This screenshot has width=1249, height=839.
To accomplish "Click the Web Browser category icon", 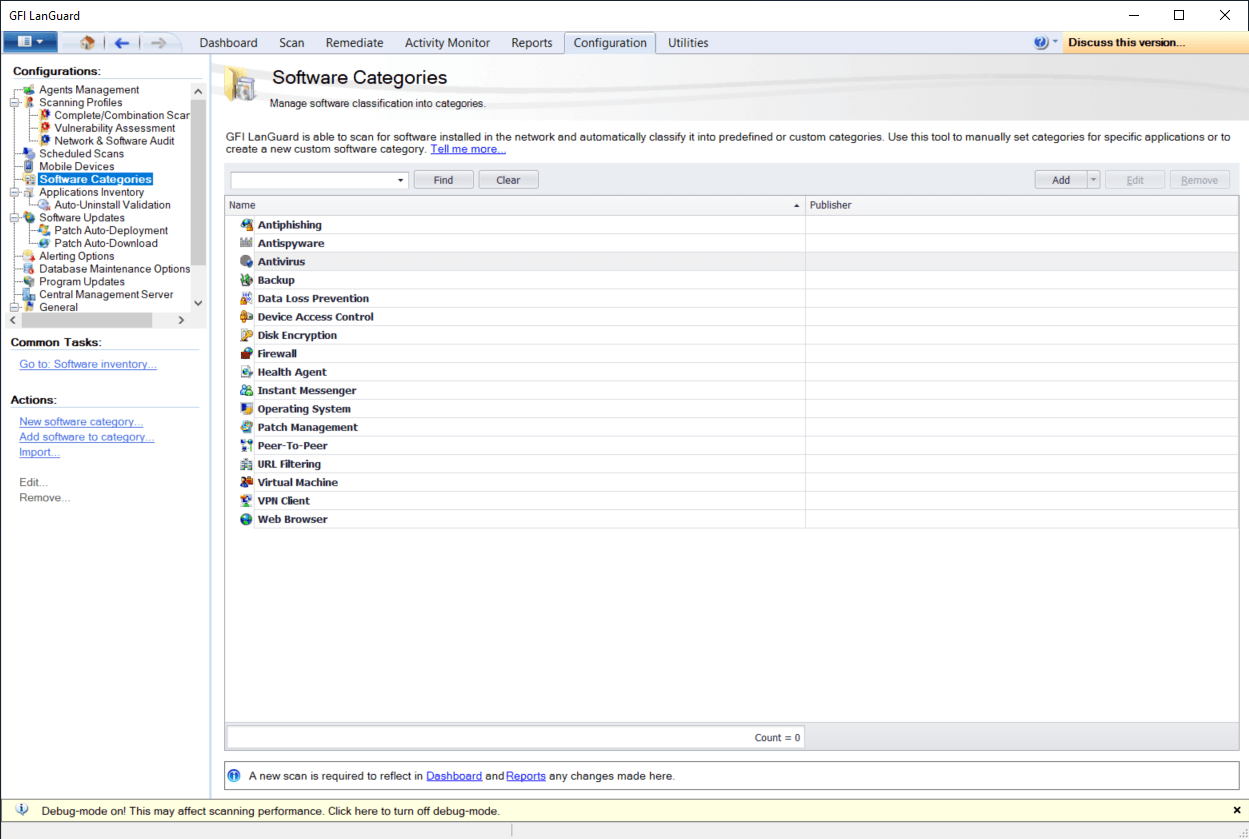I will point(247,519).
